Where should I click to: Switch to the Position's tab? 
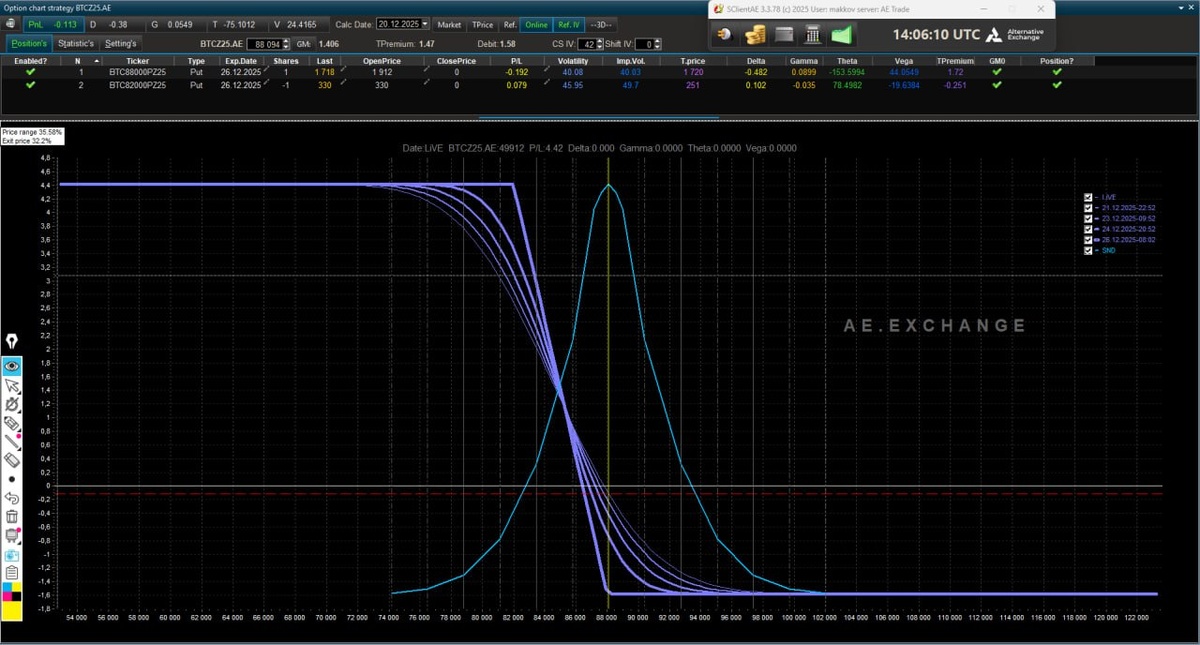click(x=29, y=44)
